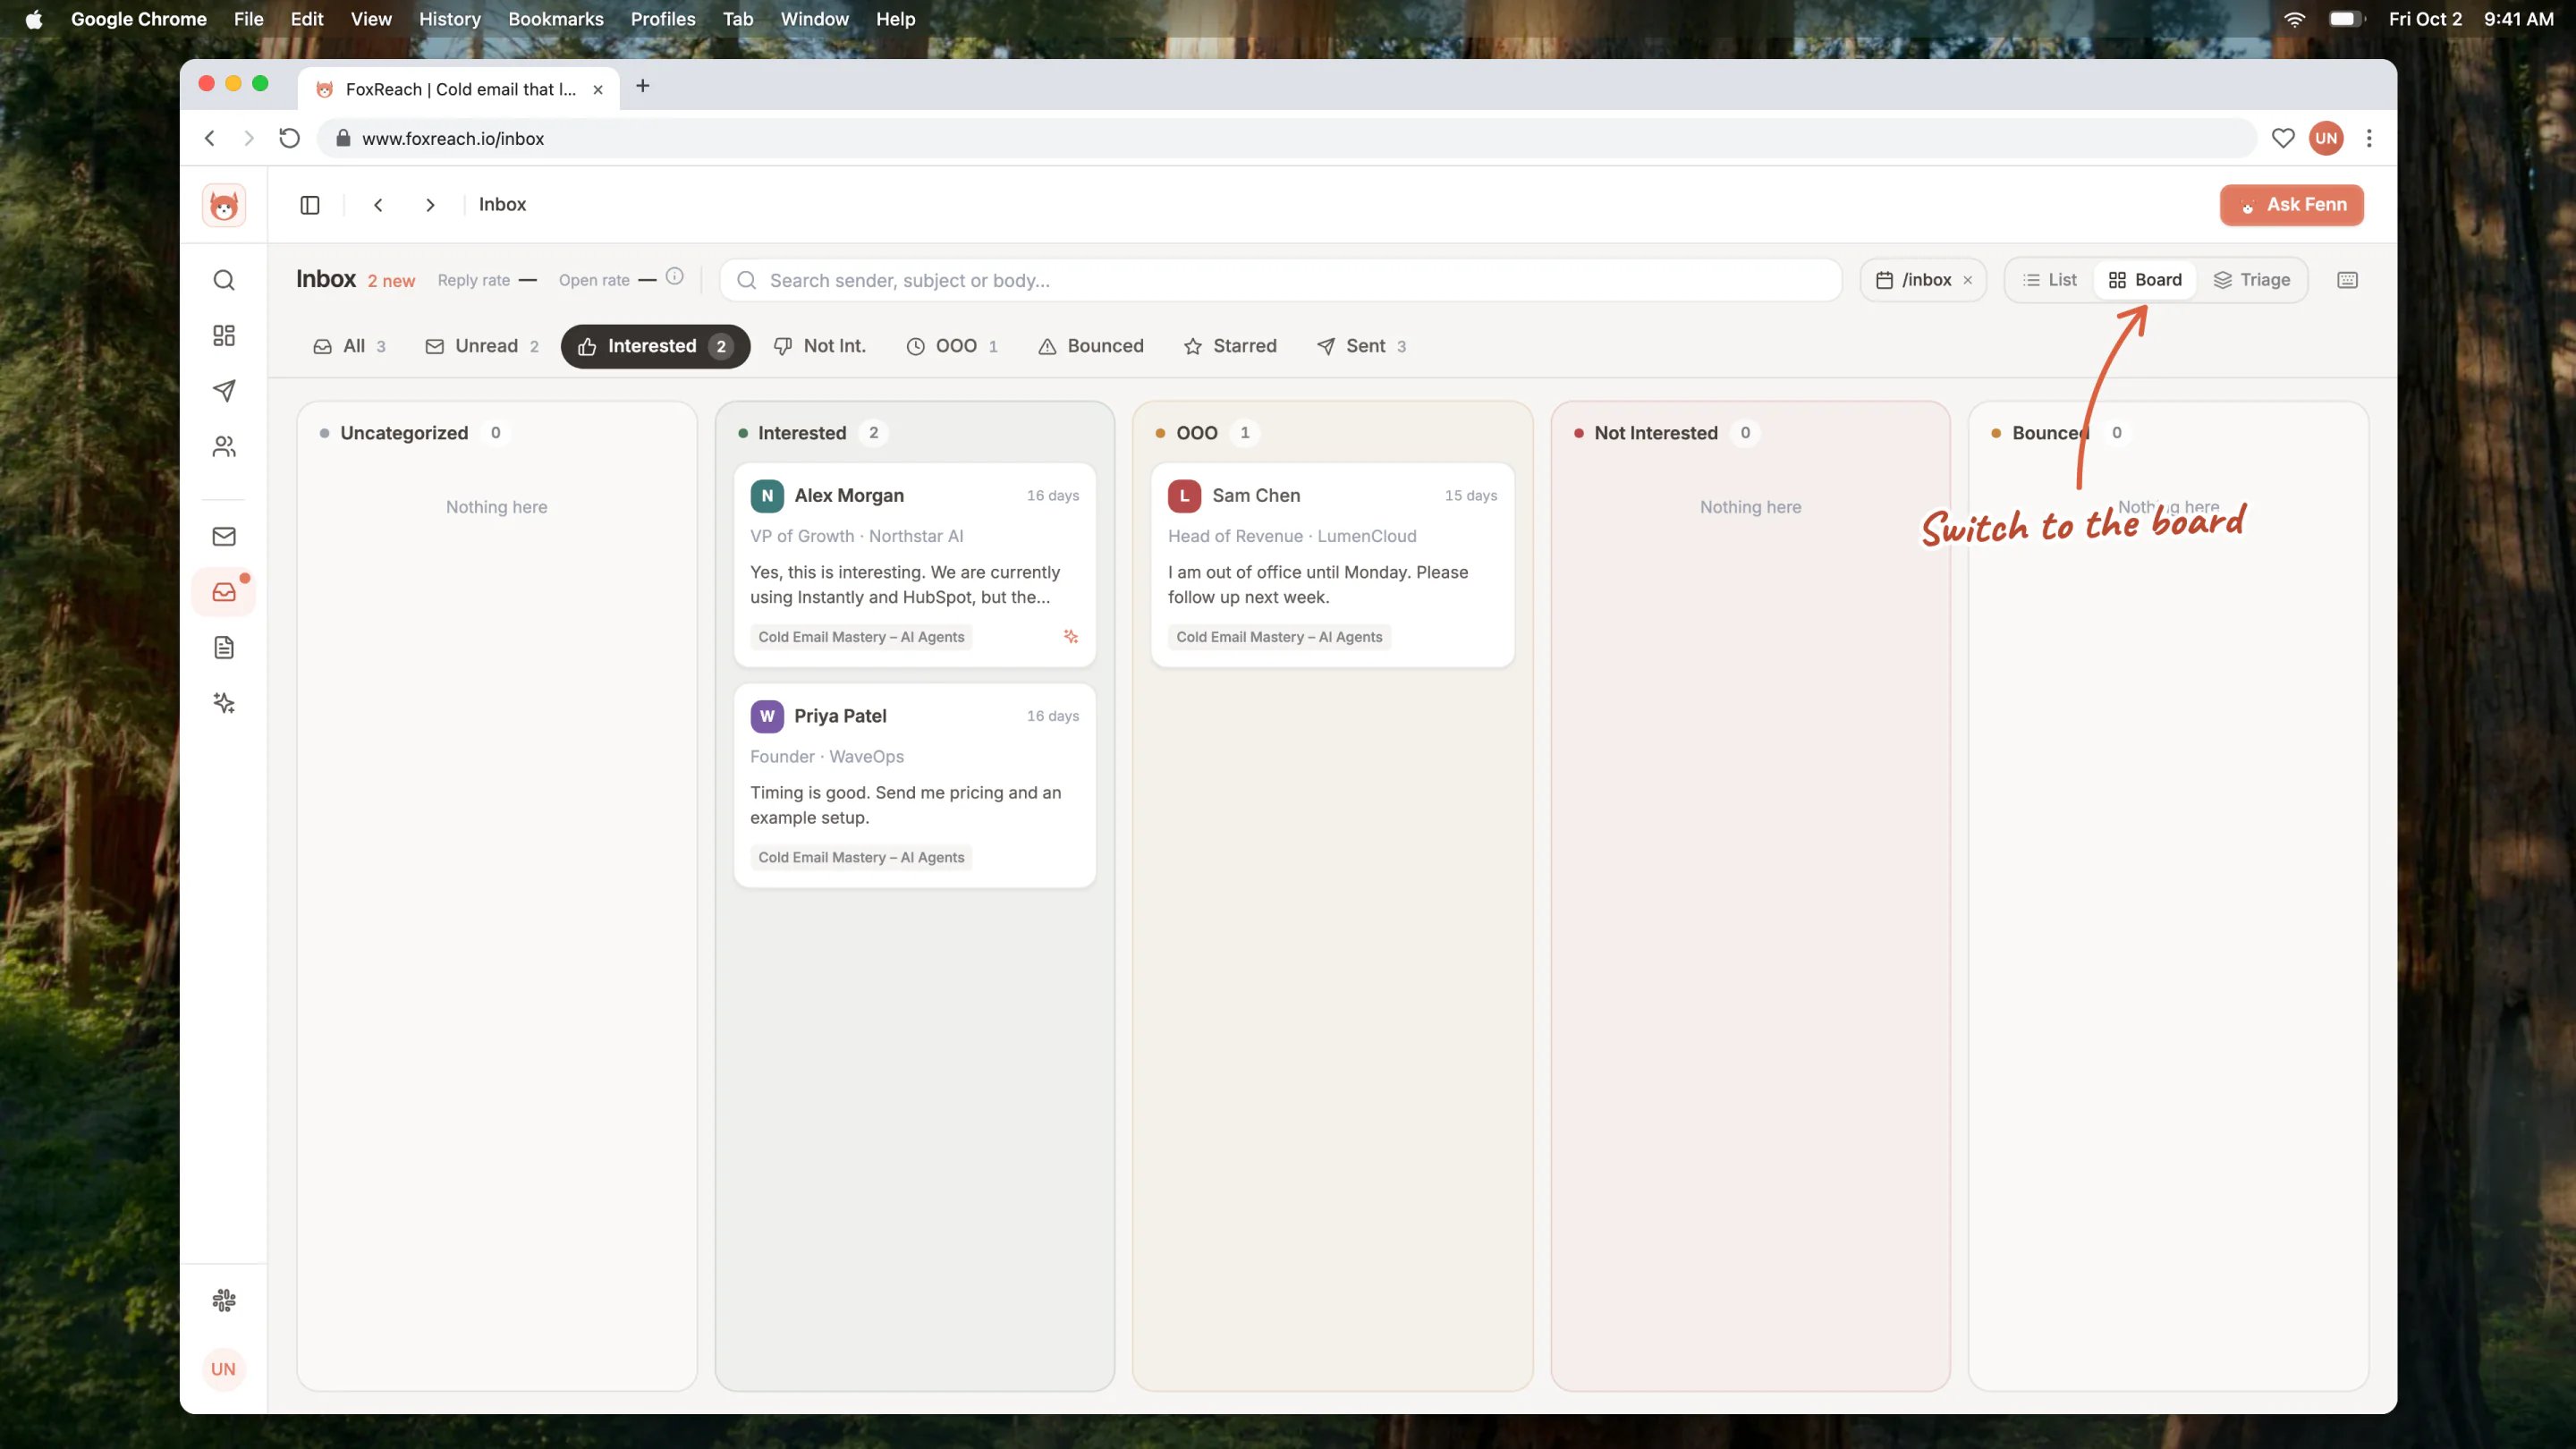Open the UN user avatar in sidebar
This screenshot has height=1449, width=2576.
point(224,1369)
